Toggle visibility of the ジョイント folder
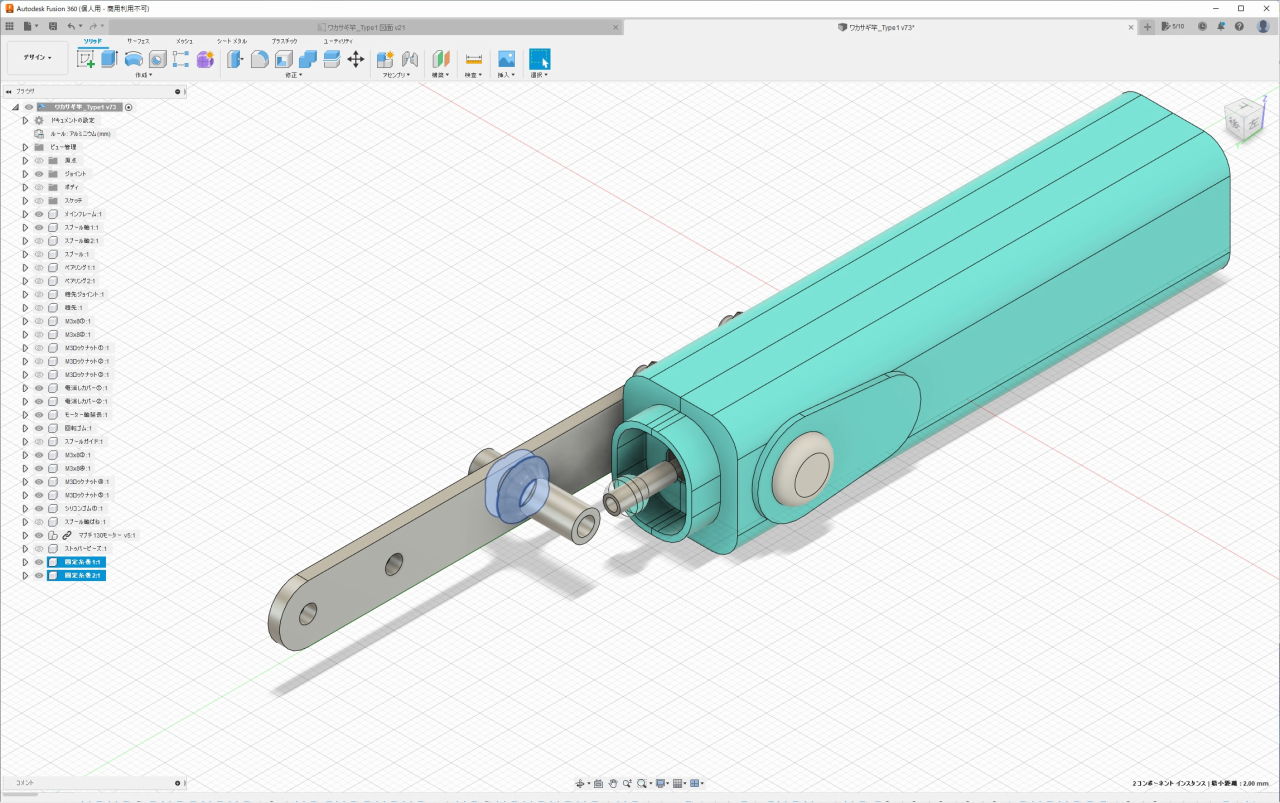Viewport: 1280px width, 803px height. click(39, 174)
